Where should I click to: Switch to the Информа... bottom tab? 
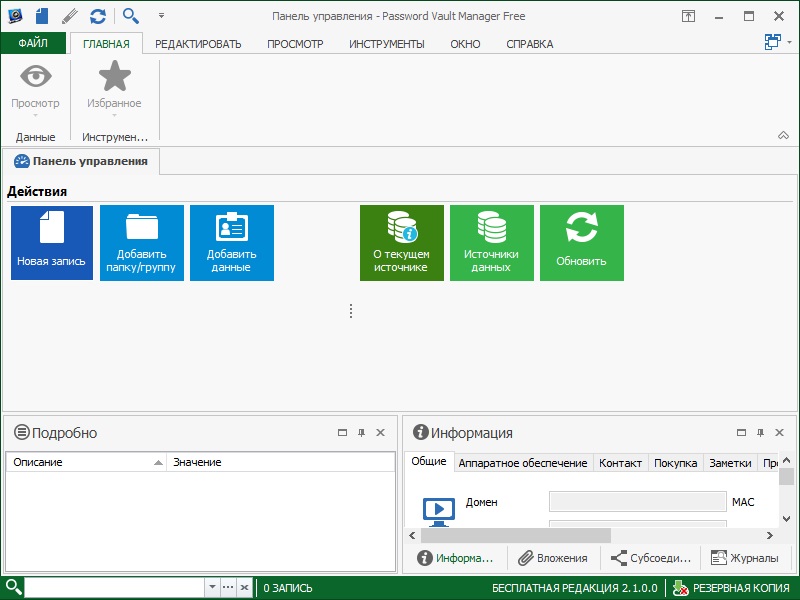(455, 558)
